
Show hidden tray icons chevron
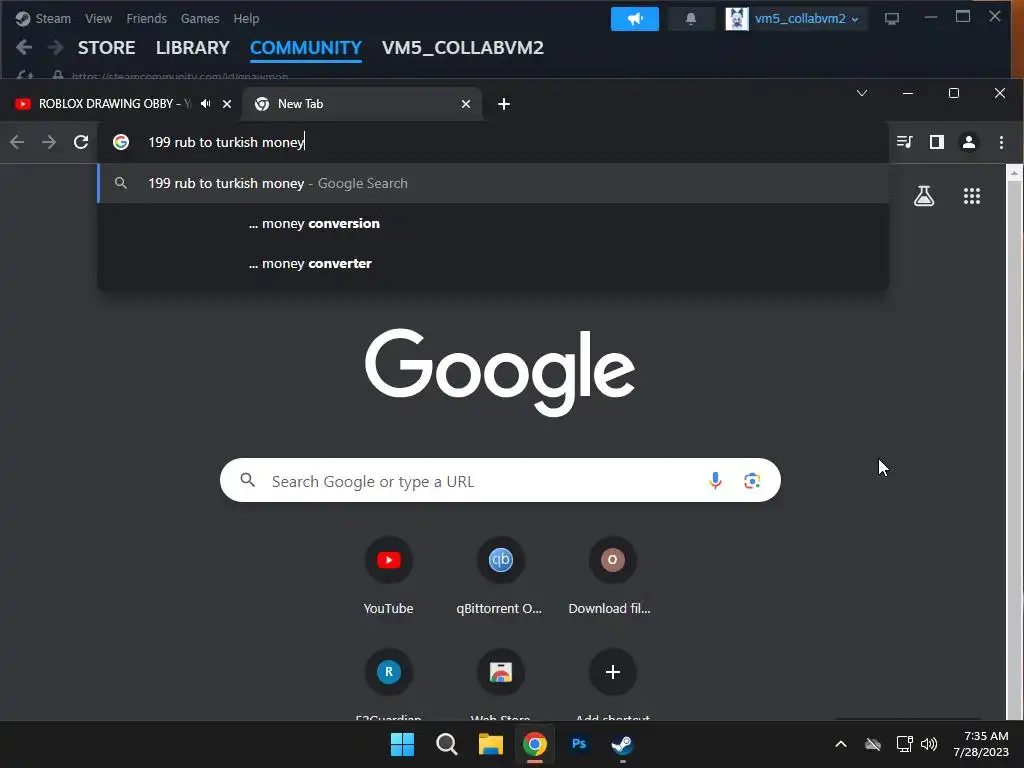point(841,744)
